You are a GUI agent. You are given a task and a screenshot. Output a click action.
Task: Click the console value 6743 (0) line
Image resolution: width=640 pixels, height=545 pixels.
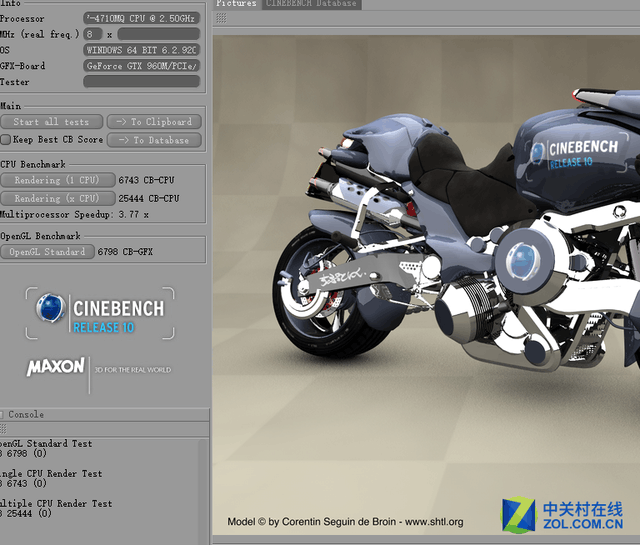click(23, 483)
